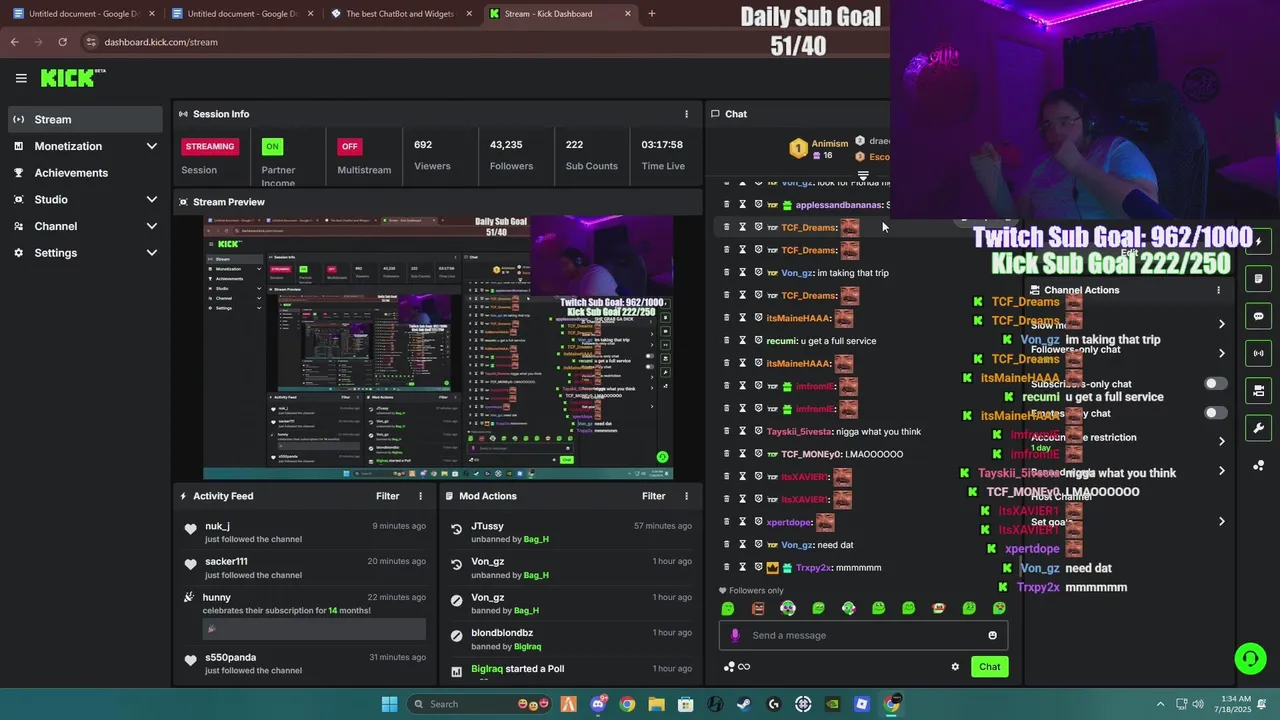The width and height of the screenshot is (1280, 720).
Task: Open Steam from taskbar
Action: pos(744,704)
